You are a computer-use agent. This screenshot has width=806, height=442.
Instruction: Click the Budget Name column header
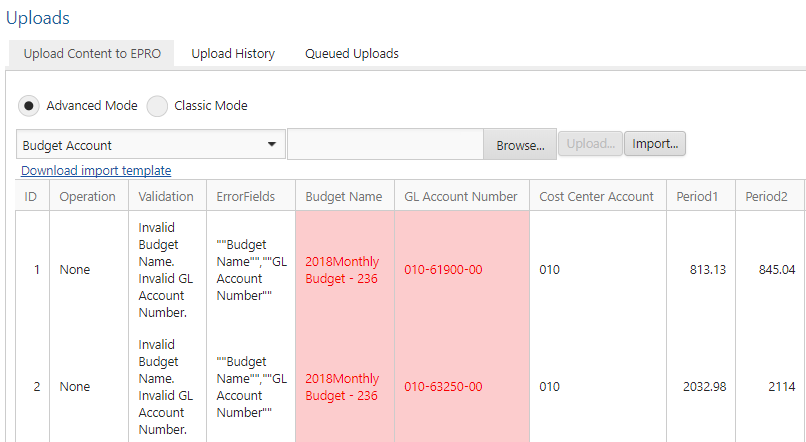click(x=344, y=197)
